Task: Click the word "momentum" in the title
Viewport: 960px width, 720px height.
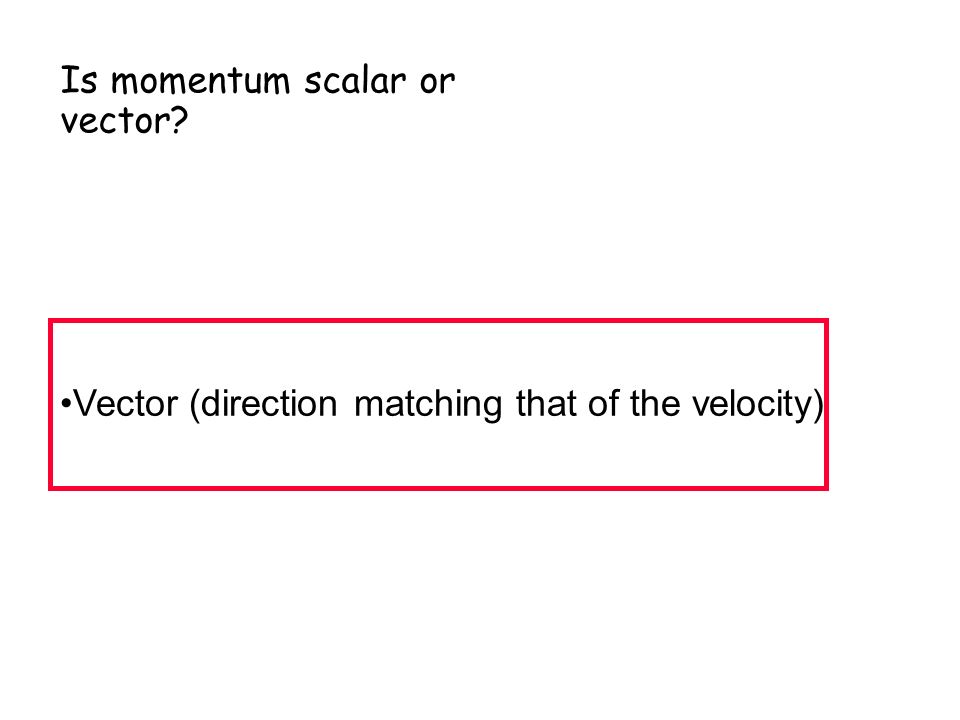Action: point(200,81)
